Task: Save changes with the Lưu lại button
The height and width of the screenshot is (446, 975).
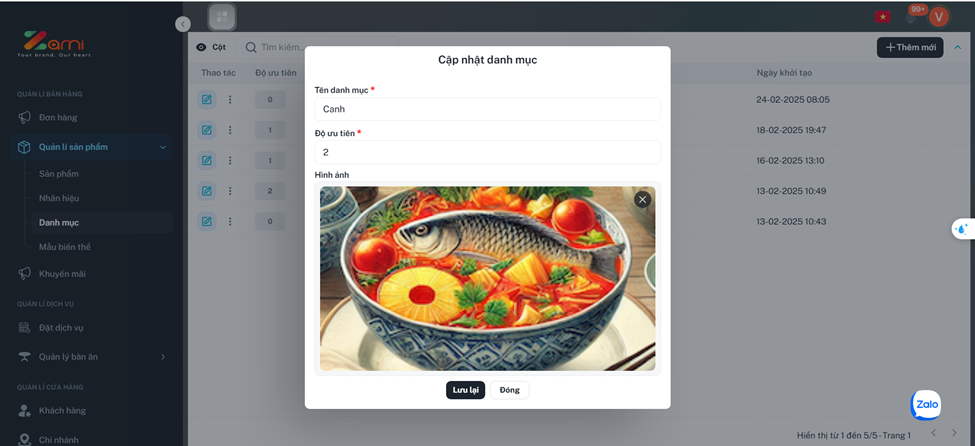Action: coord(465,390)
